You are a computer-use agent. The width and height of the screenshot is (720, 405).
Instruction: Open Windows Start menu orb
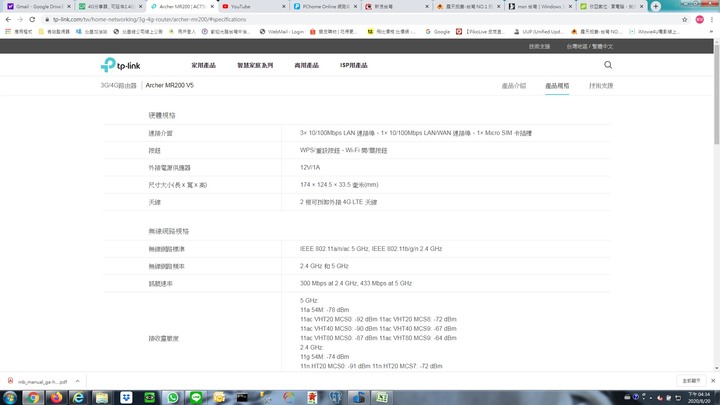(x=10, y=397)
